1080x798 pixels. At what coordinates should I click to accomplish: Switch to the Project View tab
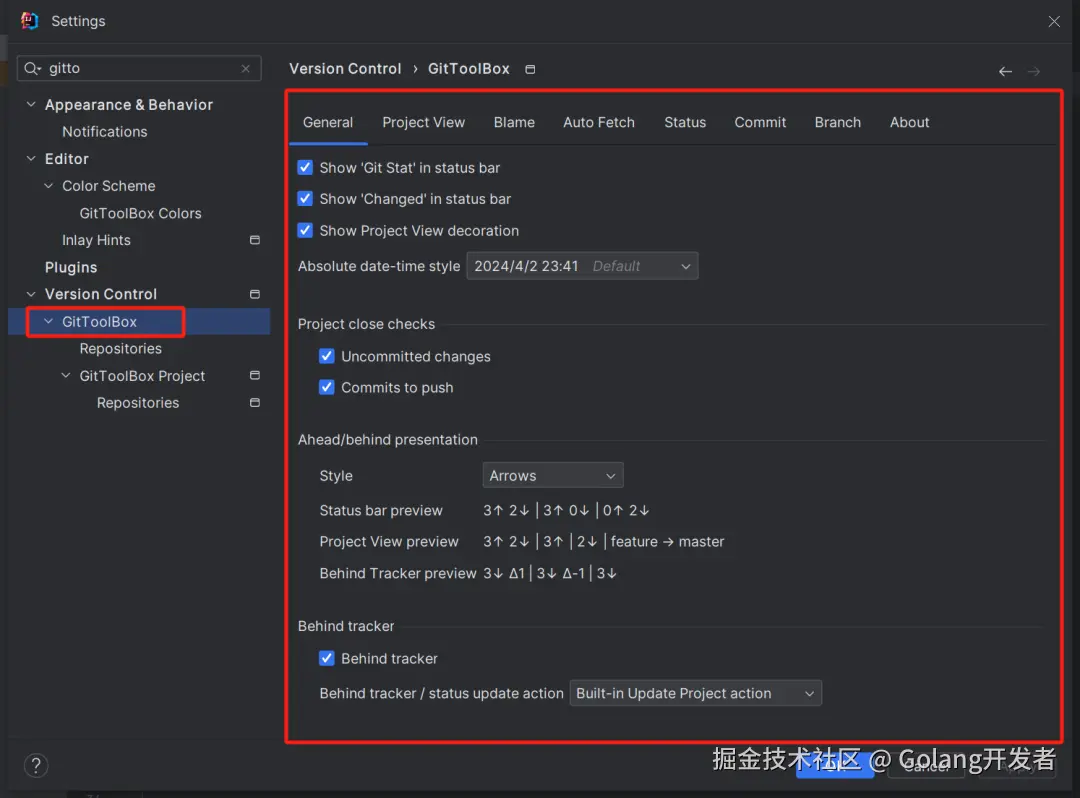coord(424,123)
